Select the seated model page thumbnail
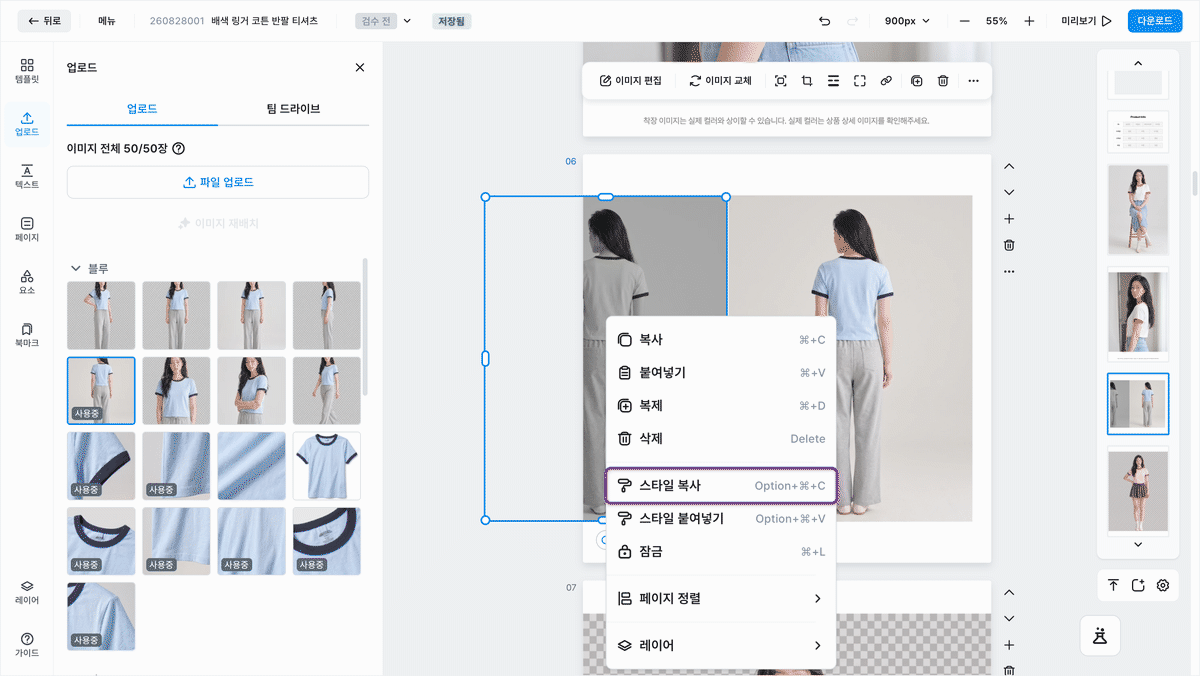1200x676 pixels. coord(1138,210)
